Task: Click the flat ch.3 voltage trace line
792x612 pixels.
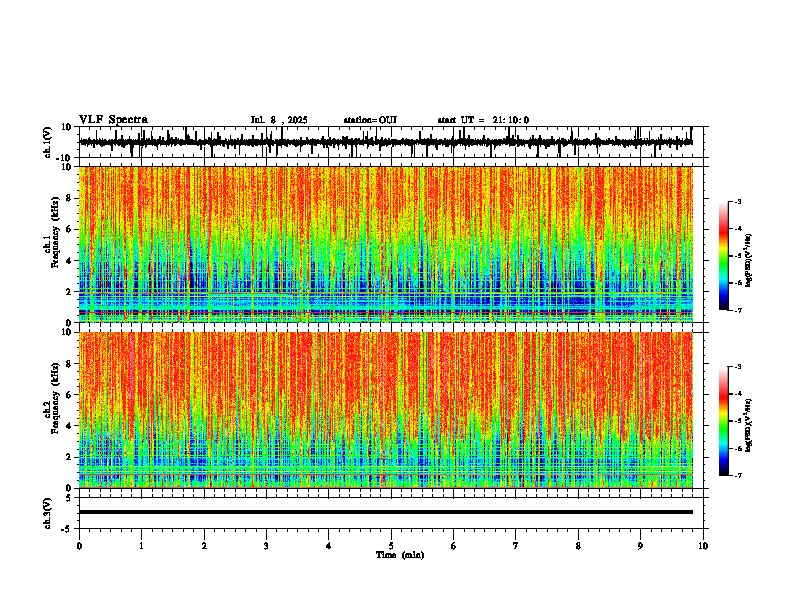Action: pyautogui.click(x=386, y=512)
